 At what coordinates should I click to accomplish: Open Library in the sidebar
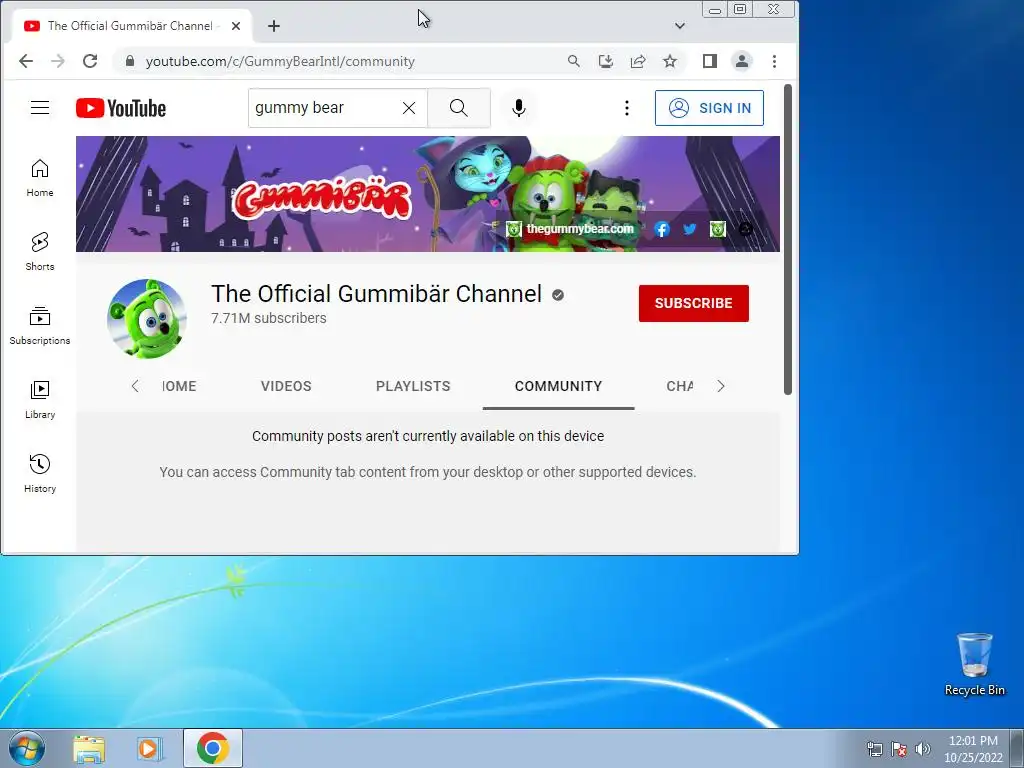click(x=40, y=400)
